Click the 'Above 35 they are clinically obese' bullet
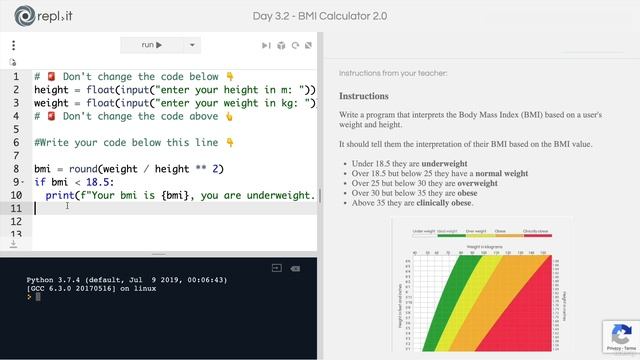Viewport: 640px width, 360px height. click(412, 202)
